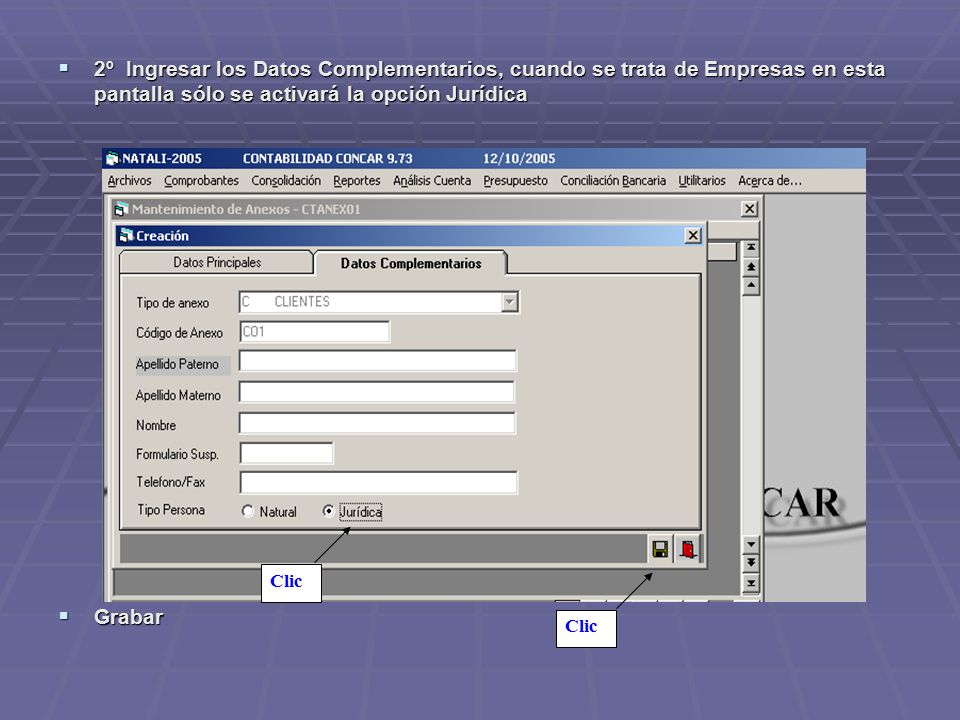Click the Código de Anexo field

[x=315, y=332]
